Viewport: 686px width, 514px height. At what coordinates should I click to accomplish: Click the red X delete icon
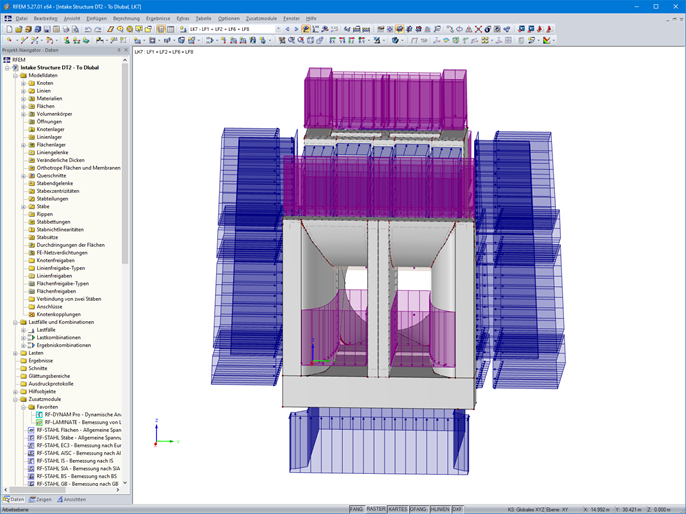click(x=479, y=29)
